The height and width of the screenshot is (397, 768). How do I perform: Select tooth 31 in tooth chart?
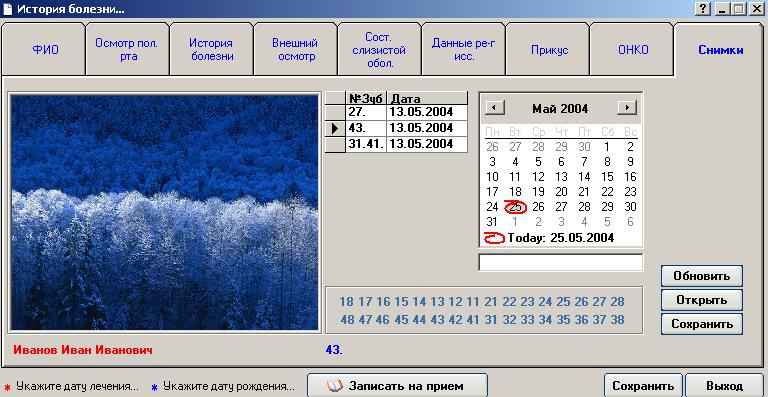coord(491,320)
